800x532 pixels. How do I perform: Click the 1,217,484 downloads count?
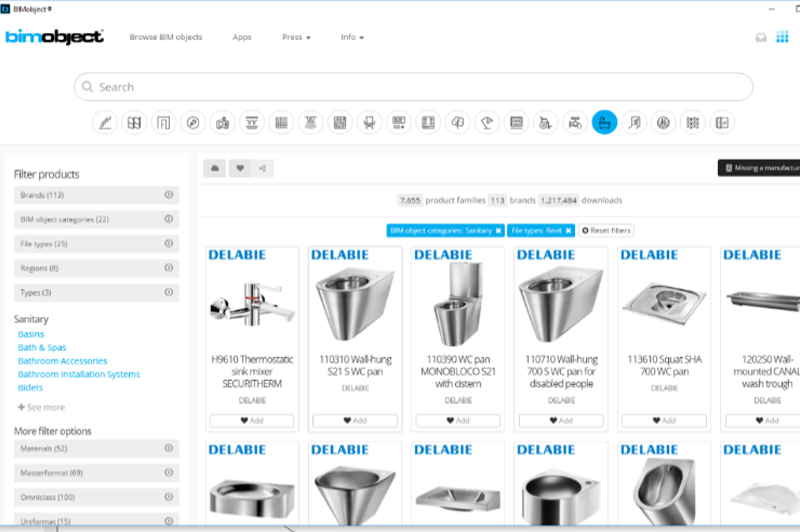pyautogui.click(x=558, y=200)
